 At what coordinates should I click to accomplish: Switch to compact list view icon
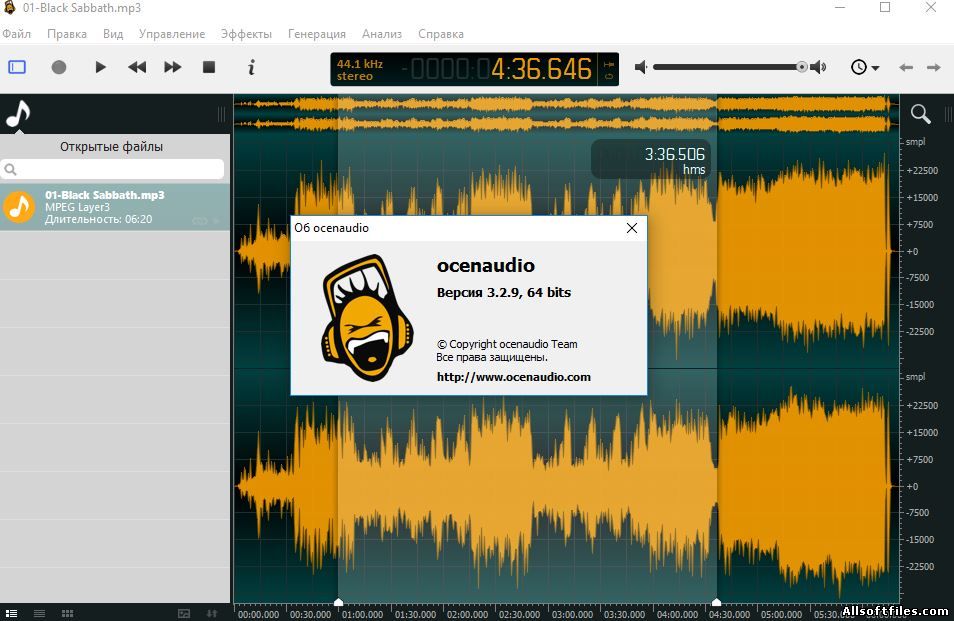pyautogui.click(x=40, y=613)
